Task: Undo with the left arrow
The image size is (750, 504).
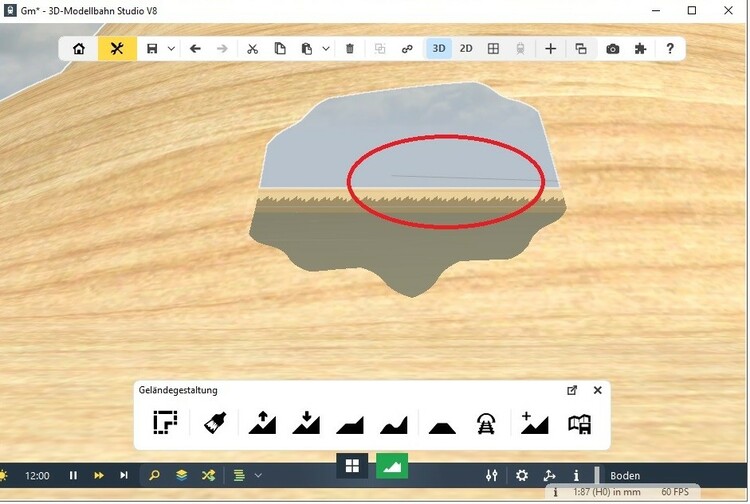Action: [x=195, y=48]
